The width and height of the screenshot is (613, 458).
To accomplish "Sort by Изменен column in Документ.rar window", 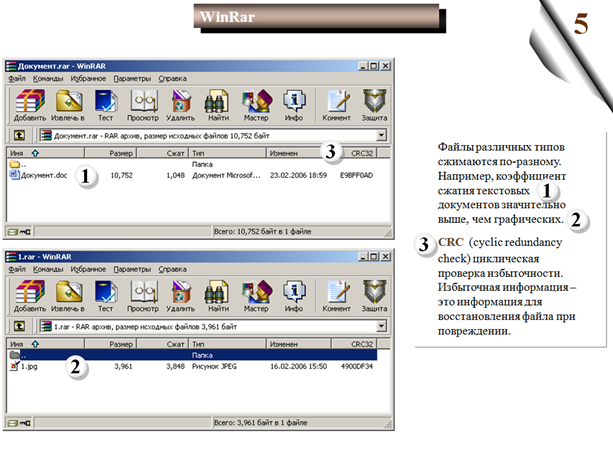I will (x=299, y=153).
